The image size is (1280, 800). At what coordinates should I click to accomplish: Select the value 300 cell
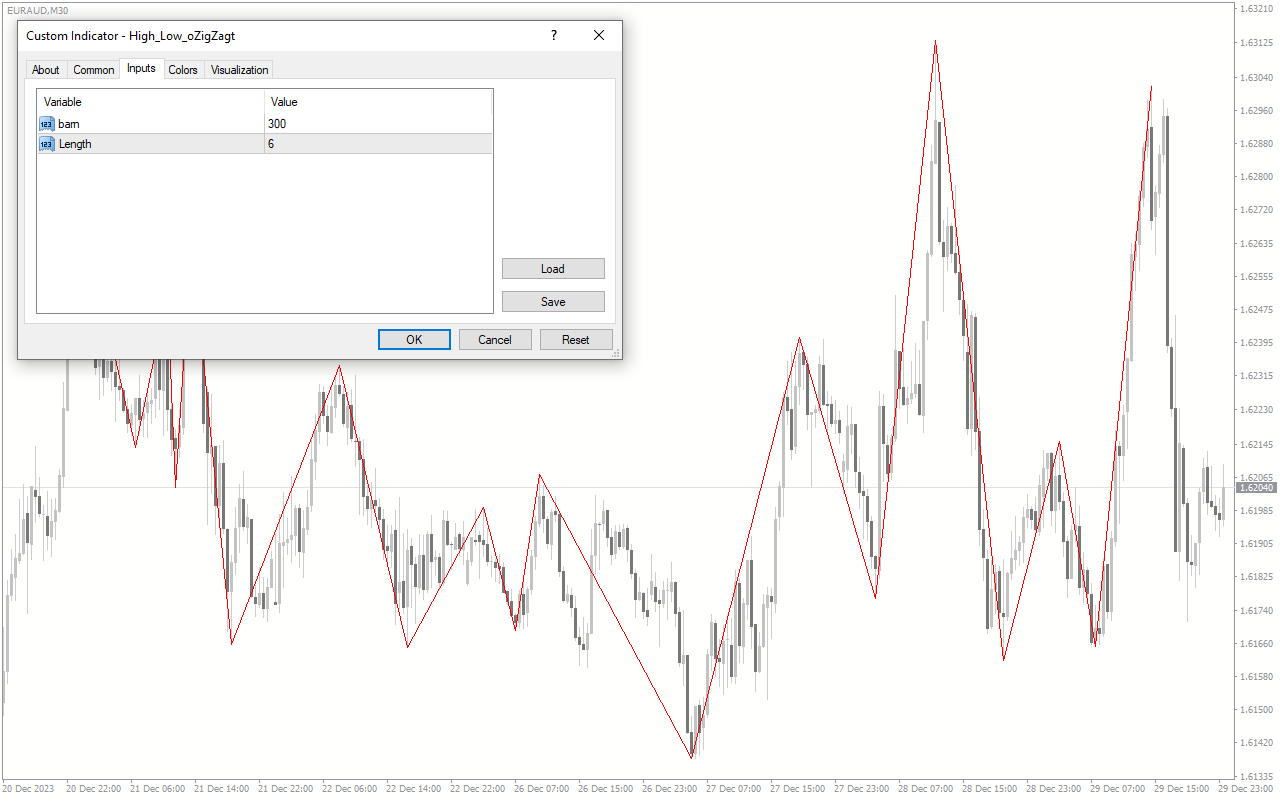[379, 124]
